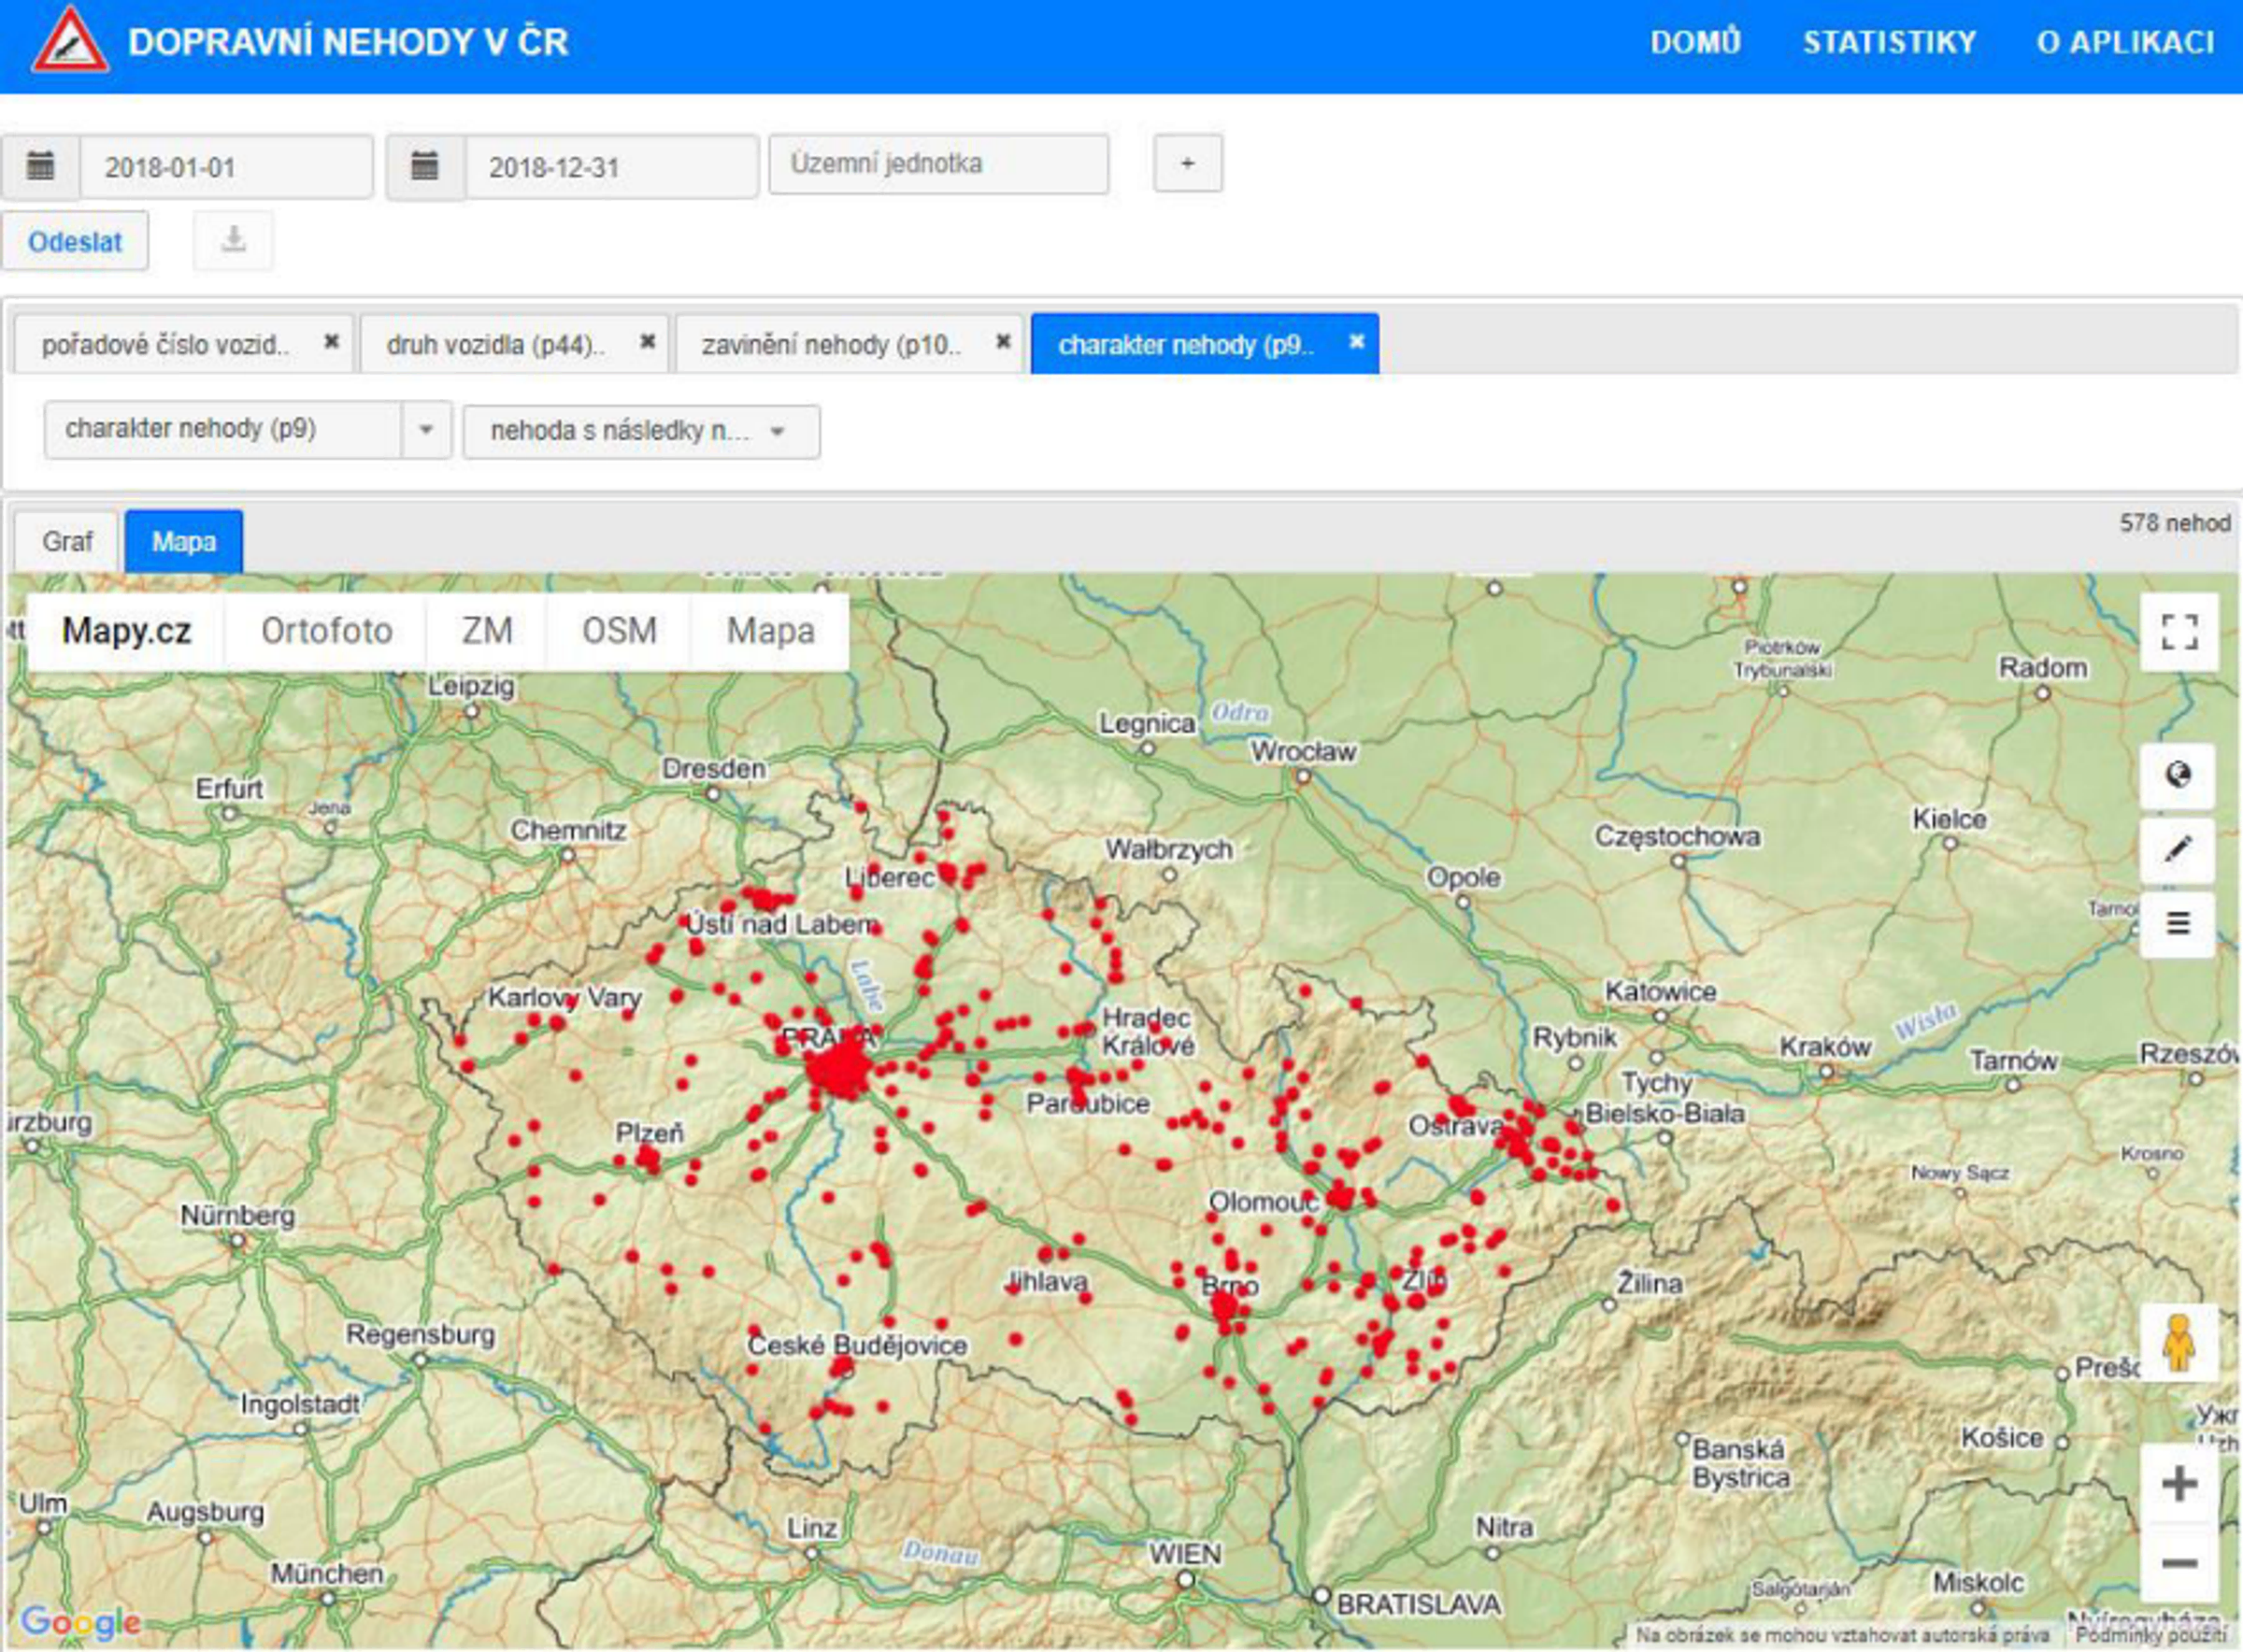Click the warning triangle app logo
The height and width of the screenshot is (1652, 2243).
point(69,41)
